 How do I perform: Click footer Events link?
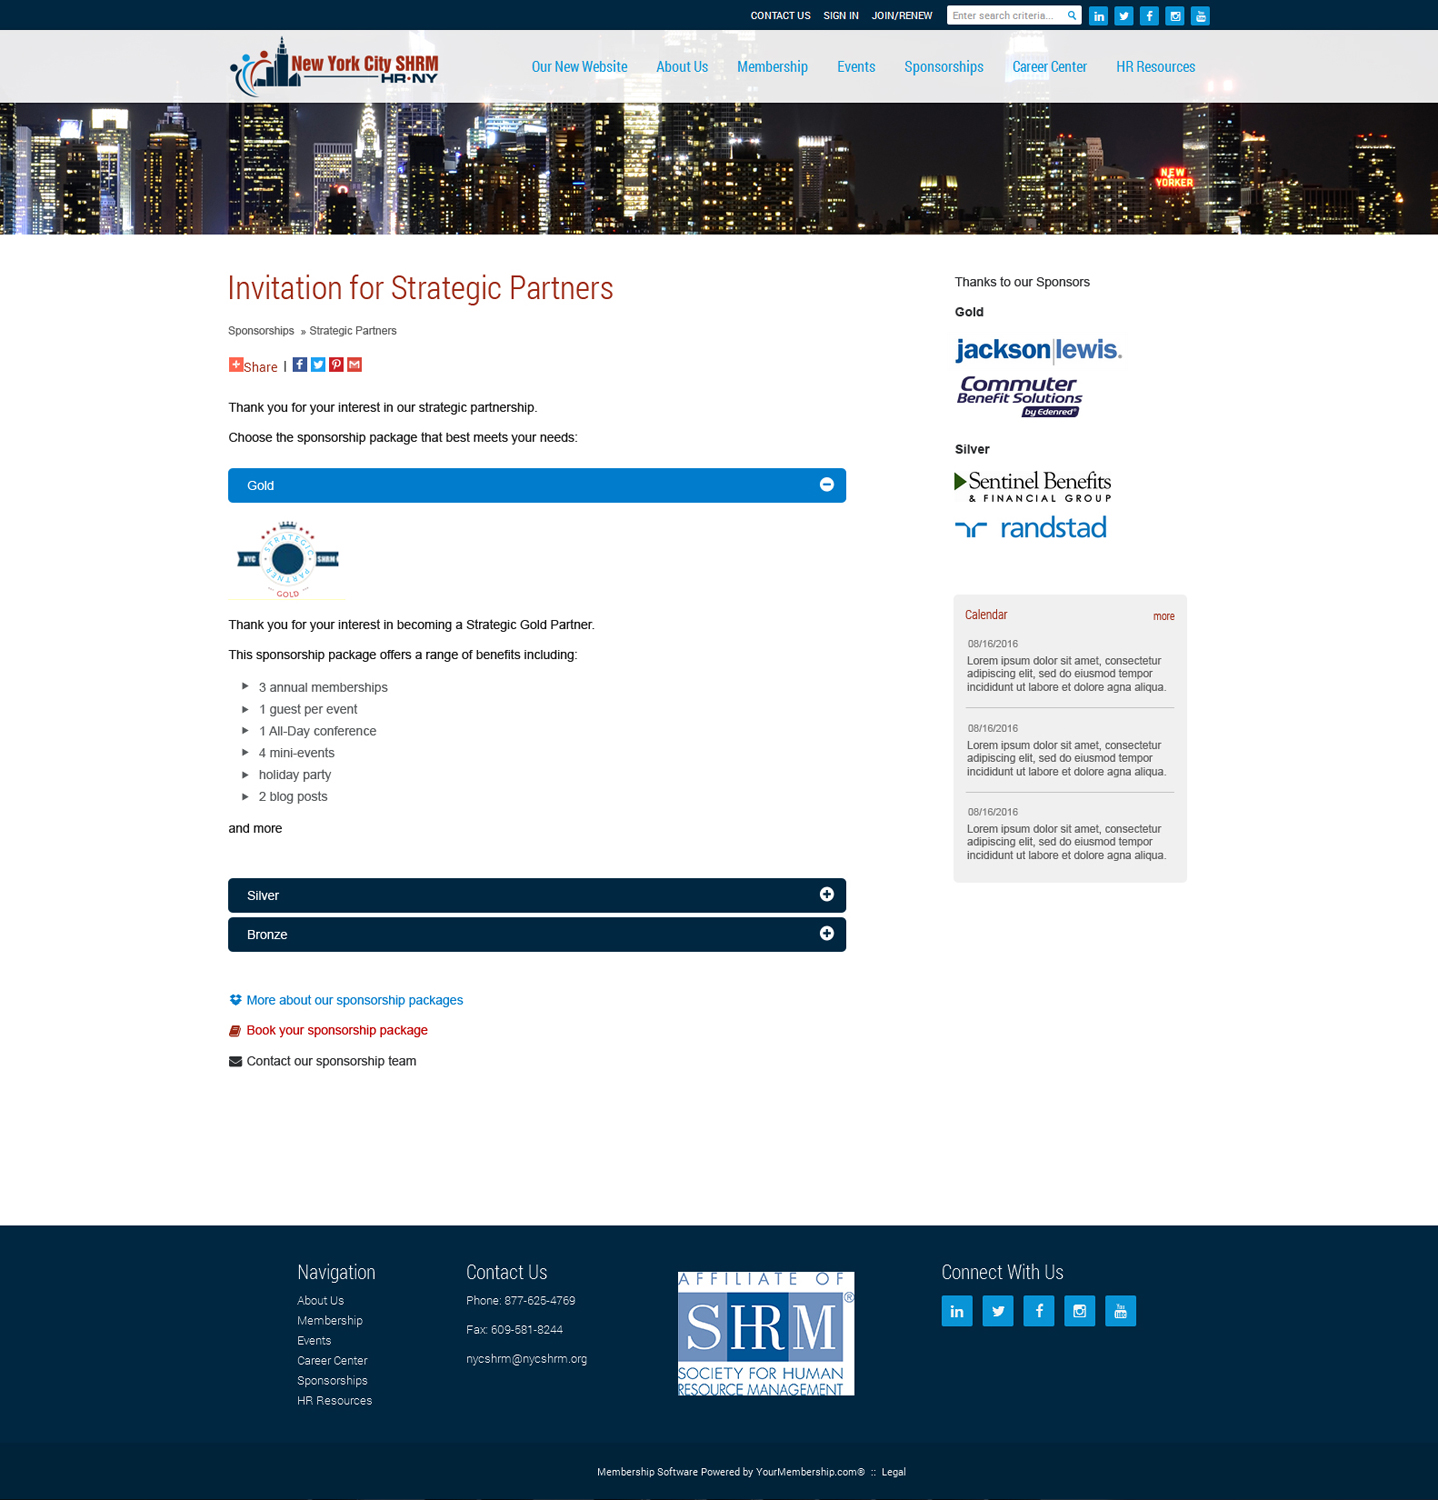pyautogui.click(x=314, y=1341)
